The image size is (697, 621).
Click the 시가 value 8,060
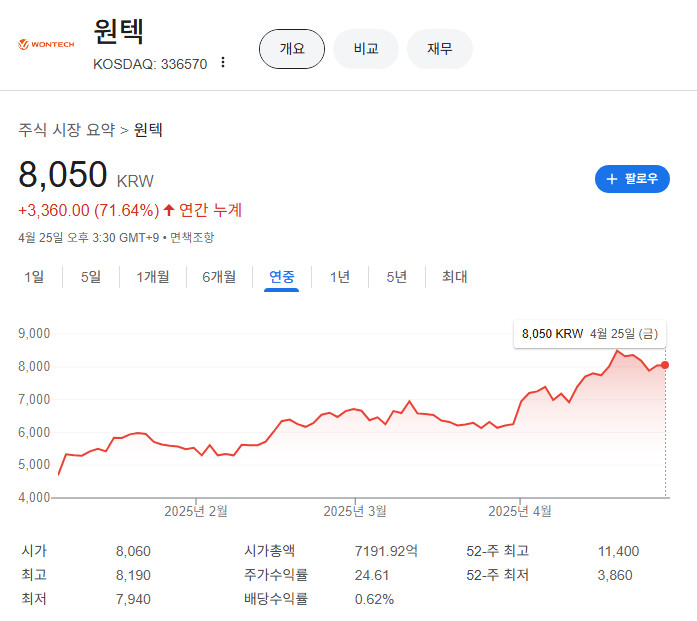point(133,551)
